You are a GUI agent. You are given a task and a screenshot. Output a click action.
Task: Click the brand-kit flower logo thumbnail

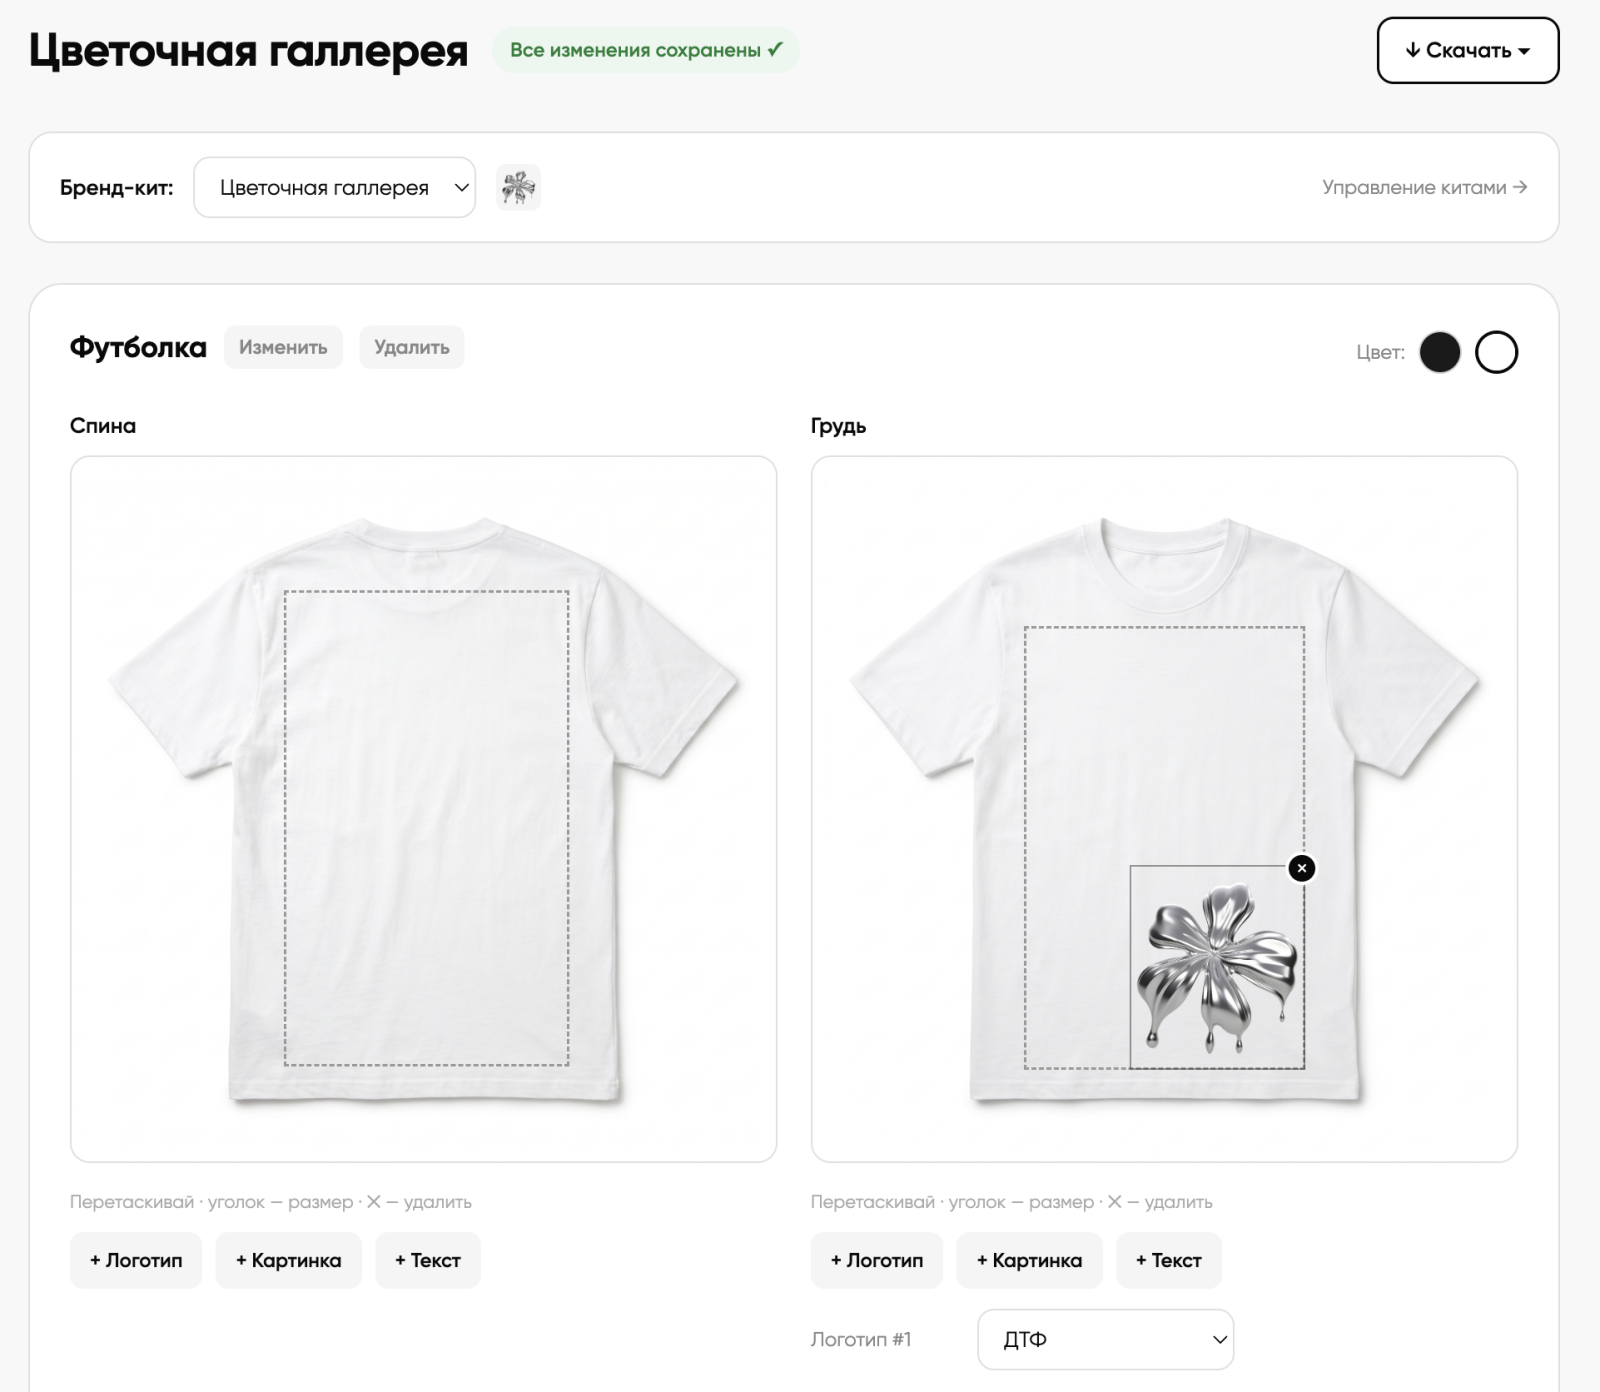(x=518, y=187)
